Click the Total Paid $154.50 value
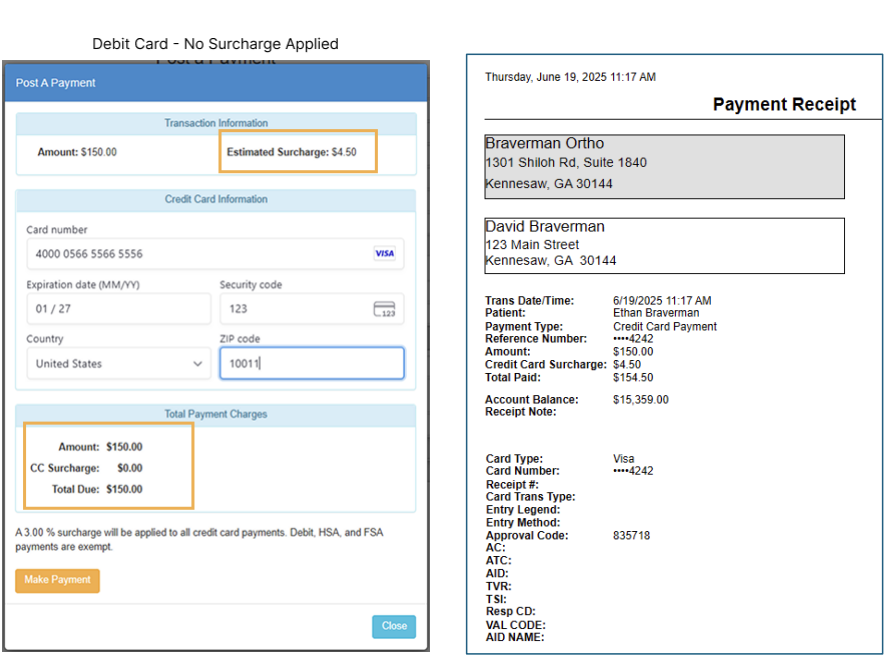Viewport: 885px width, 660px height. click(633, 378)
